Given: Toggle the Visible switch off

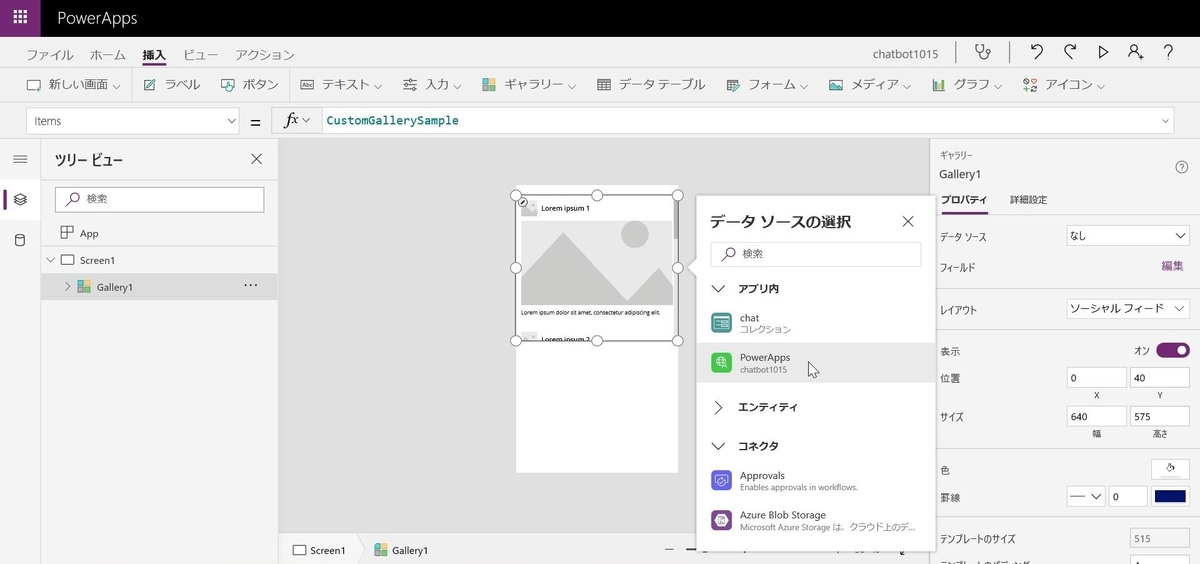Looking at the screenshot, I should [1173, 350].
